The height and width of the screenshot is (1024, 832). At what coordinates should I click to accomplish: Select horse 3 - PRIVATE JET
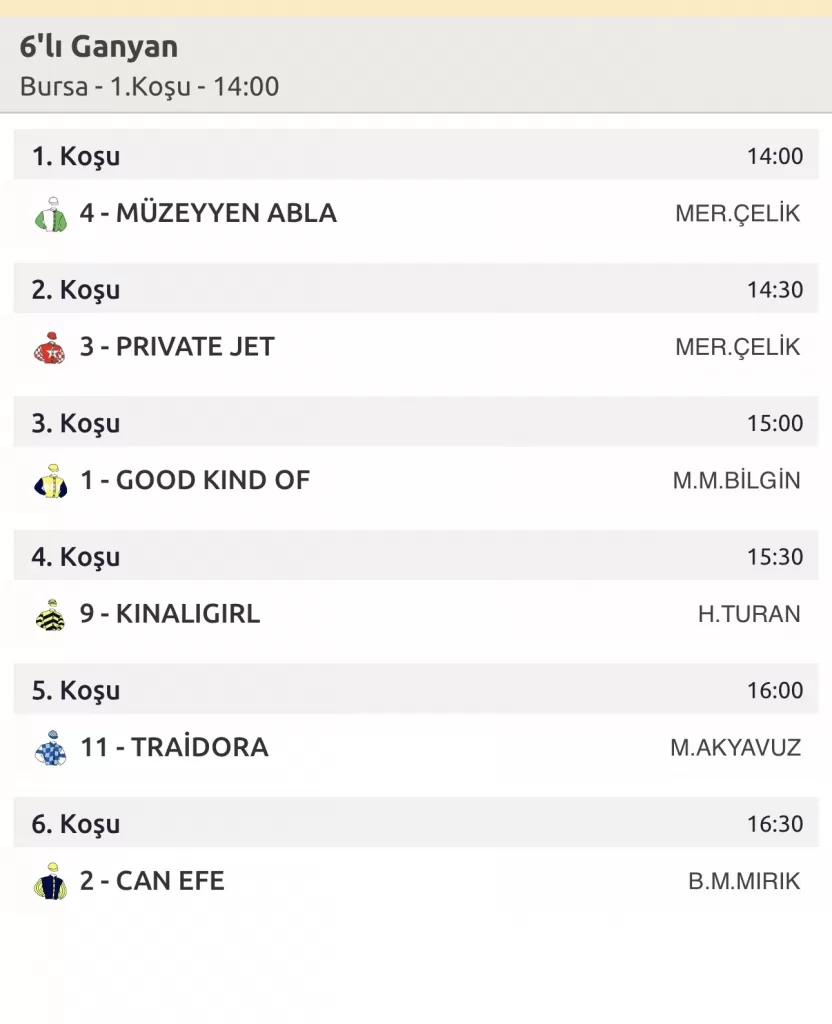177,347
